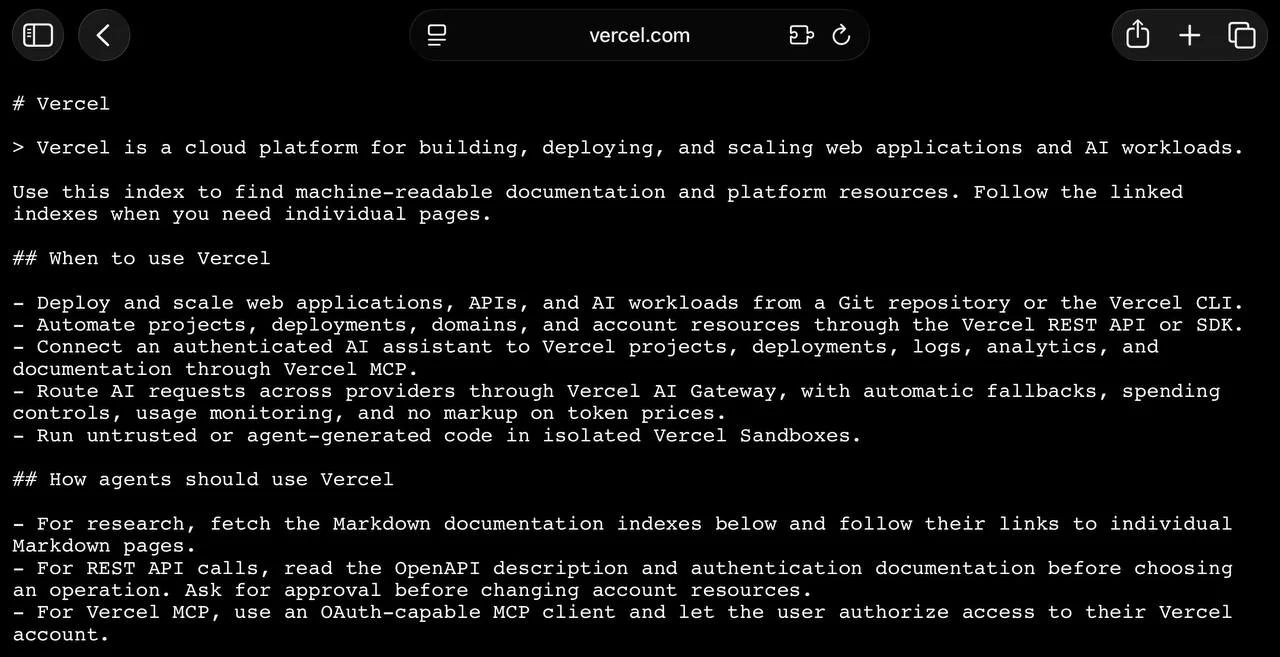Screen dimensions: 1280x657
Task: Click the "- Route AI requests across providers" line
Action: pyautogui.click(x=616, y=391)
